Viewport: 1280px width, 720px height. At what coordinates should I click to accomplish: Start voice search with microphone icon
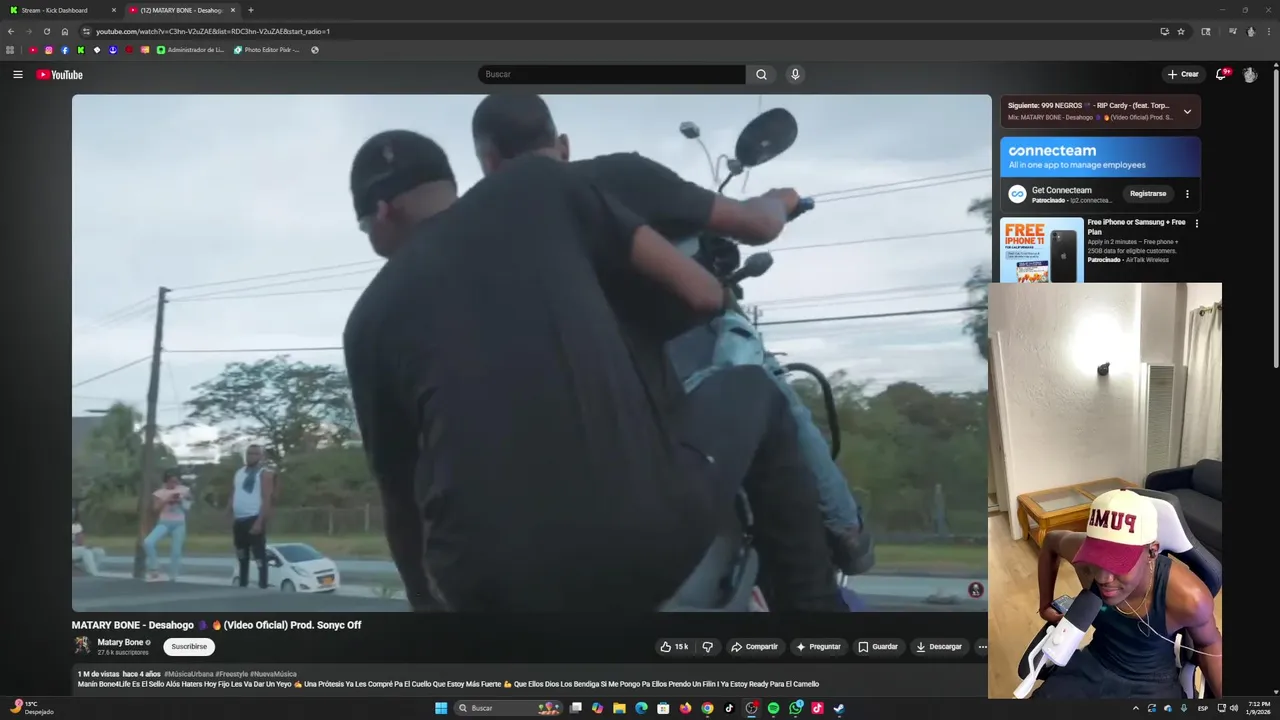795,75
